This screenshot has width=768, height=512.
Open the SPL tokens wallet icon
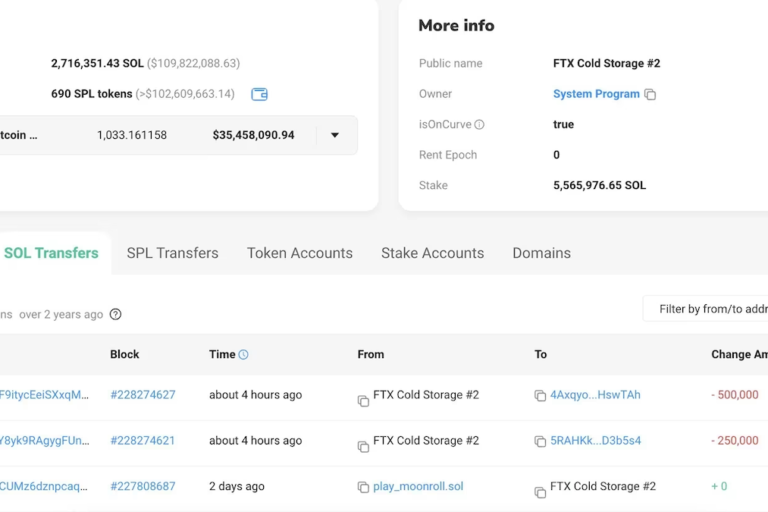259,94
